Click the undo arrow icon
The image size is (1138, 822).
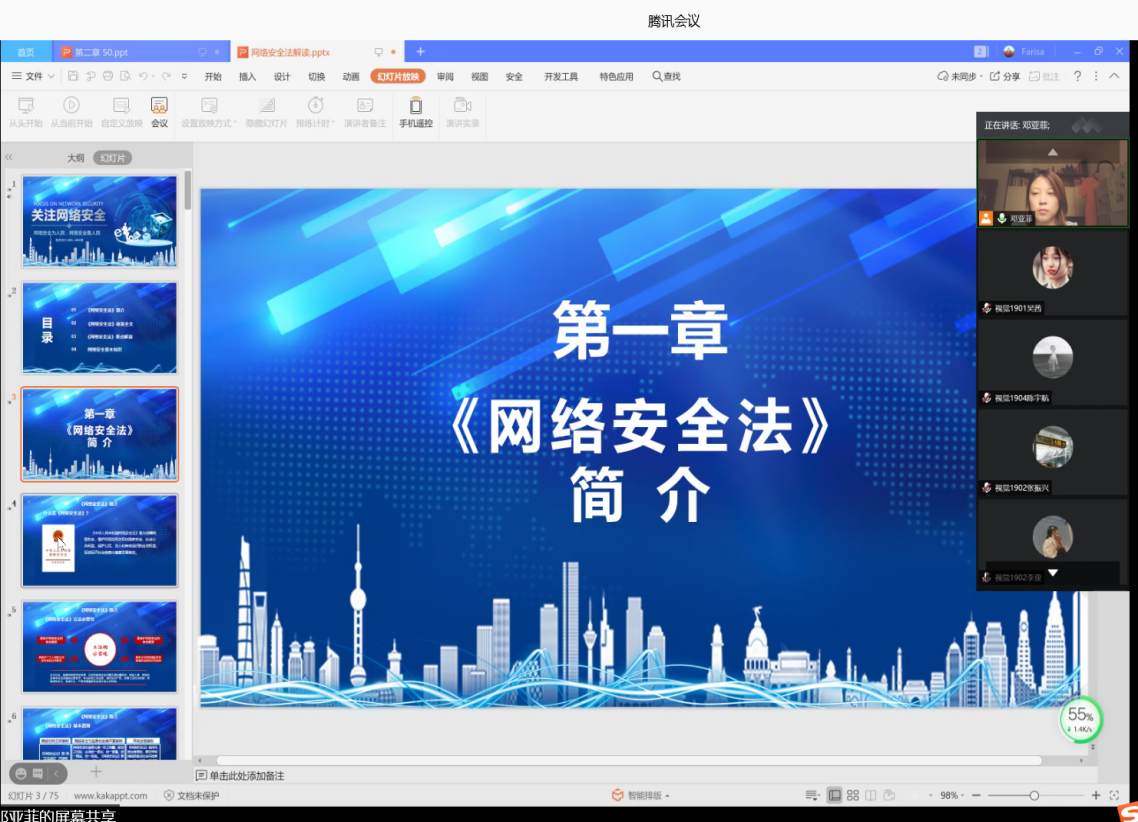pyautogui.click(x=143, y=76)
